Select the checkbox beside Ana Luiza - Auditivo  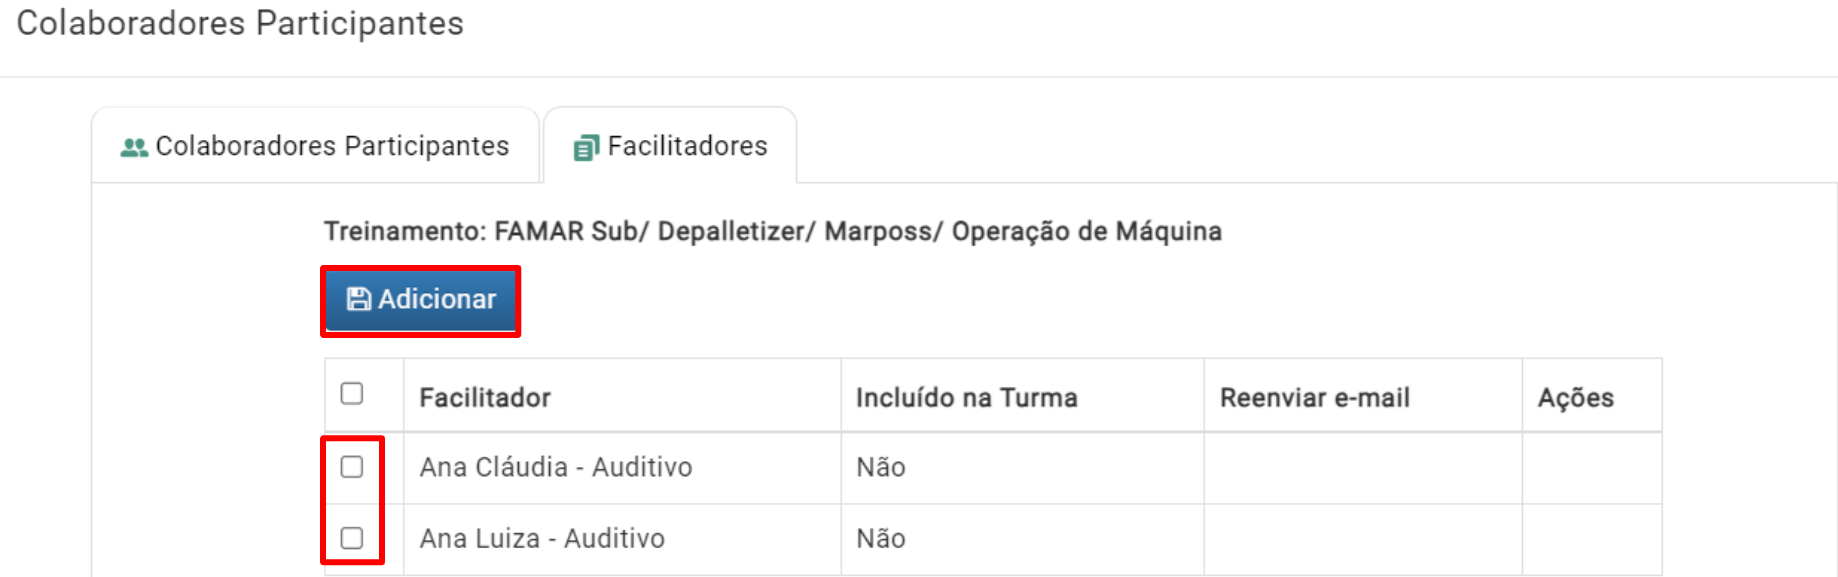pyautogui.click(x=352, y=538)
